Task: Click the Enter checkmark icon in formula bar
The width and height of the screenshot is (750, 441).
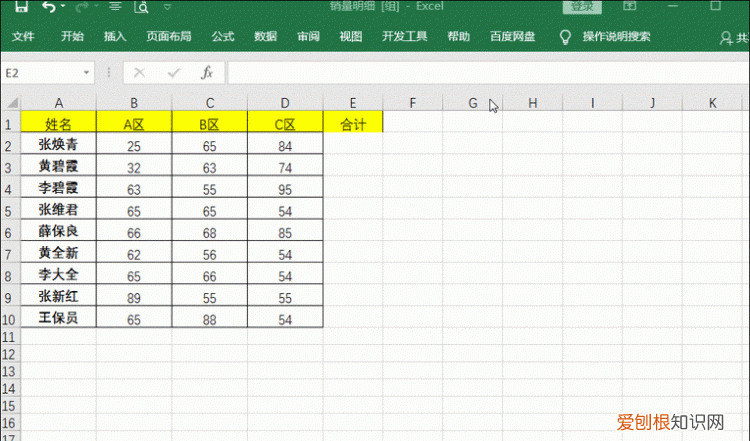Action: [174, 73]
